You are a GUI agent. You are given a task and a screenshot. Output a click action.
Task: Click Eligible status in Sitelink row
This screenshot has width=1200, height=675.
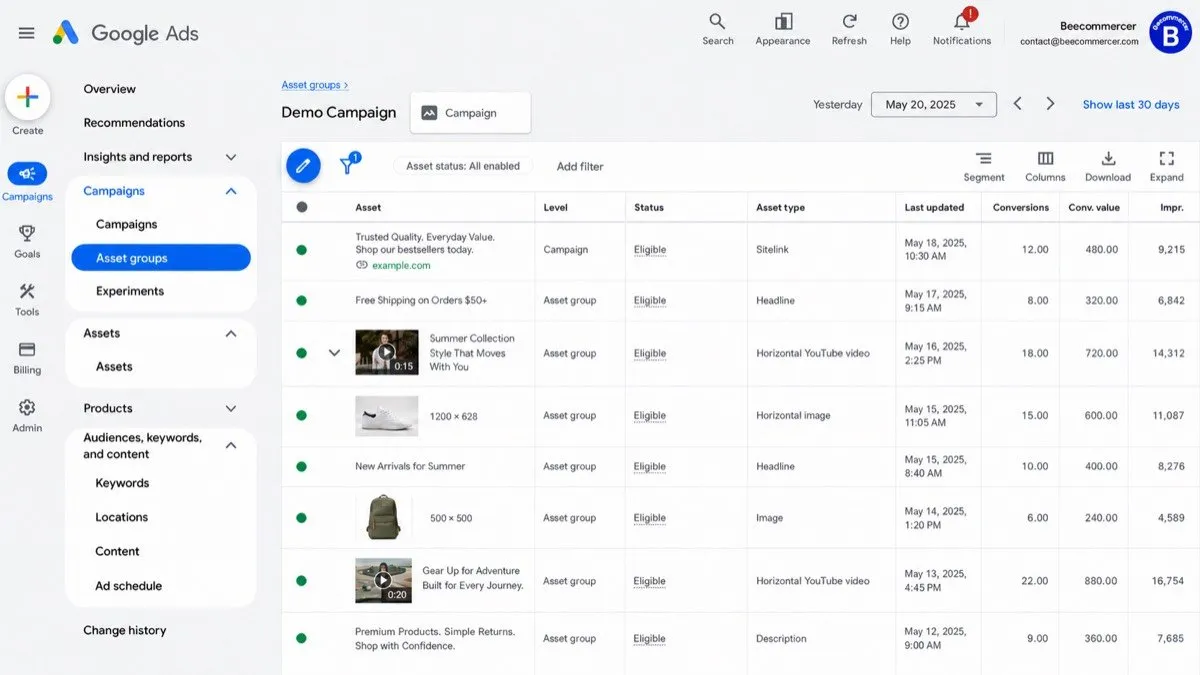coord(650,250)
